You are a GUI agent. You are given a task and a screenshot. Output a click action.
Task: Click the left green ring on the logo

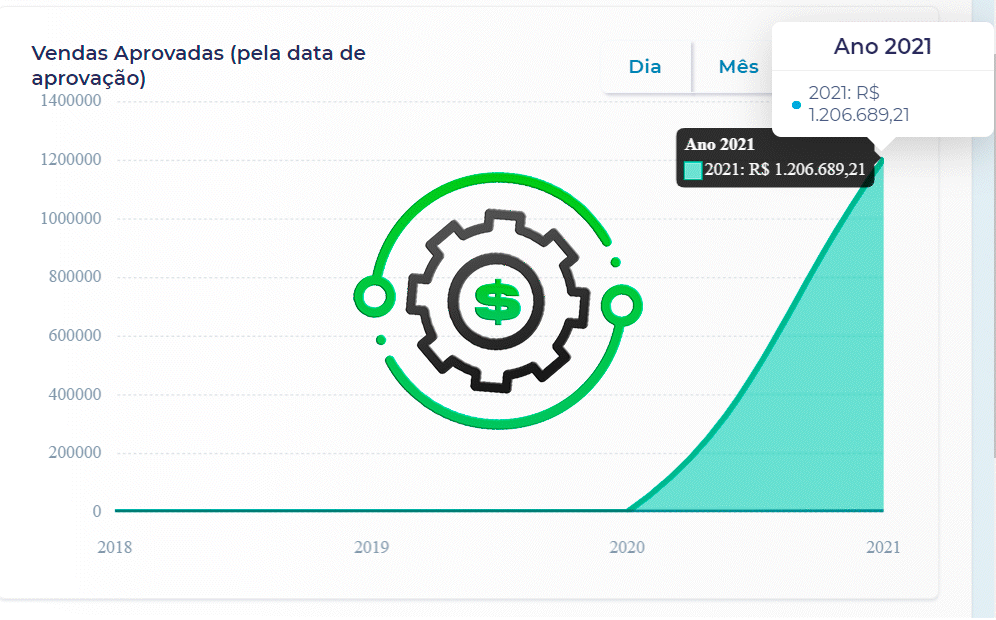click(x=373, y=296)
